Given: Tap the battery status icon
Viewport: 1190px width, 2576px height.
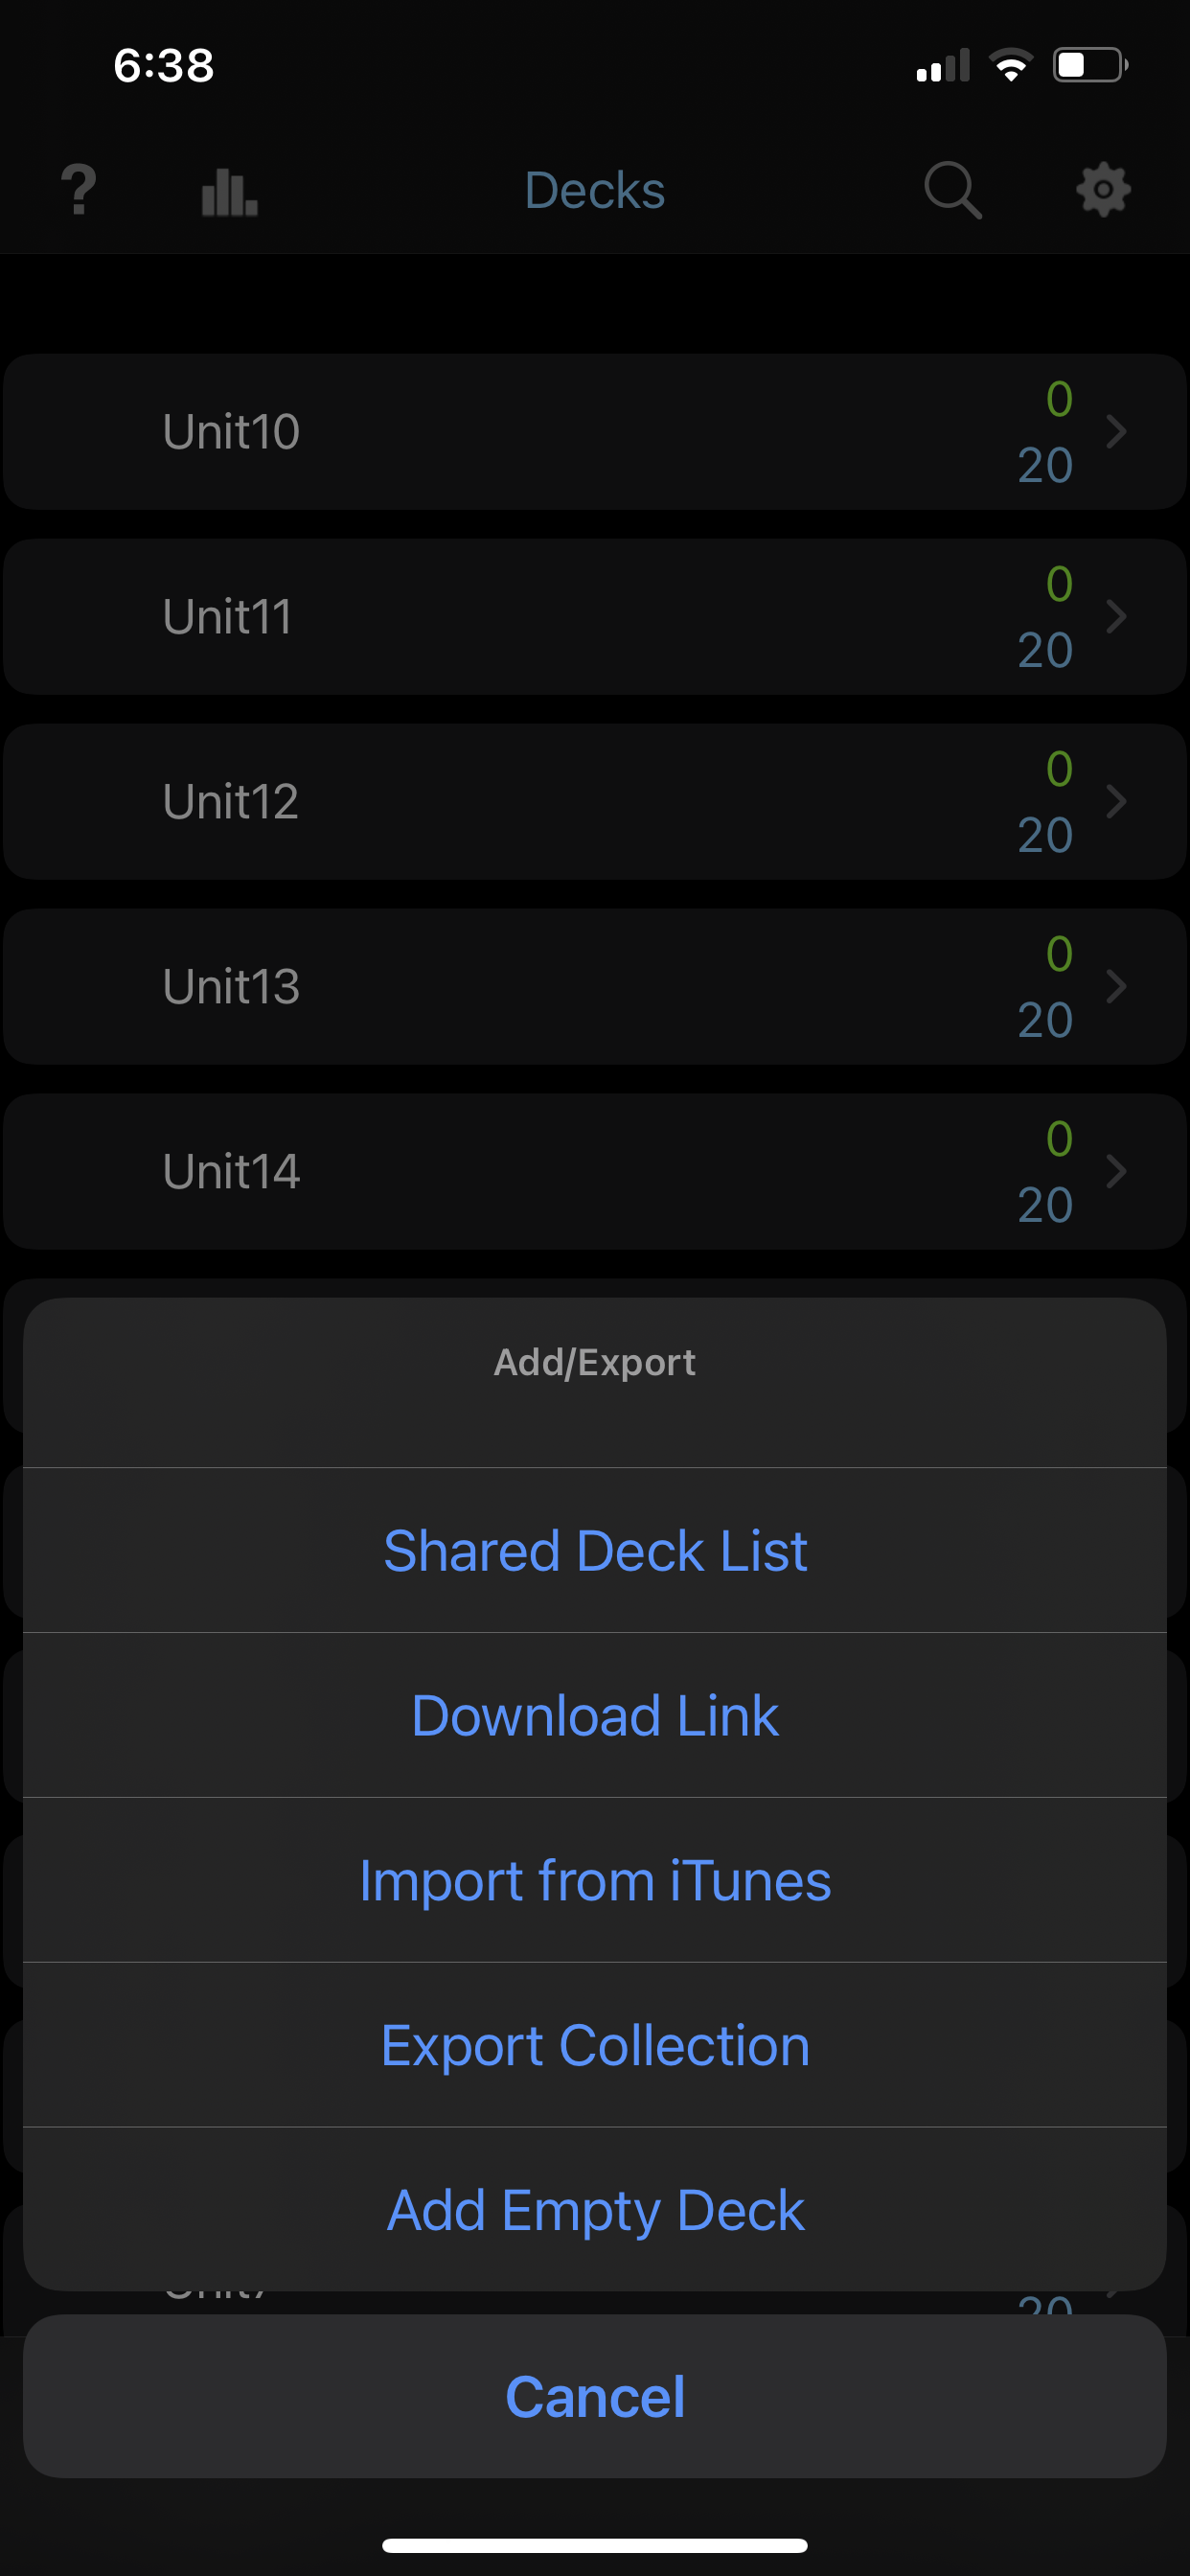Looking at the screenshot, I should [1089, 66].
